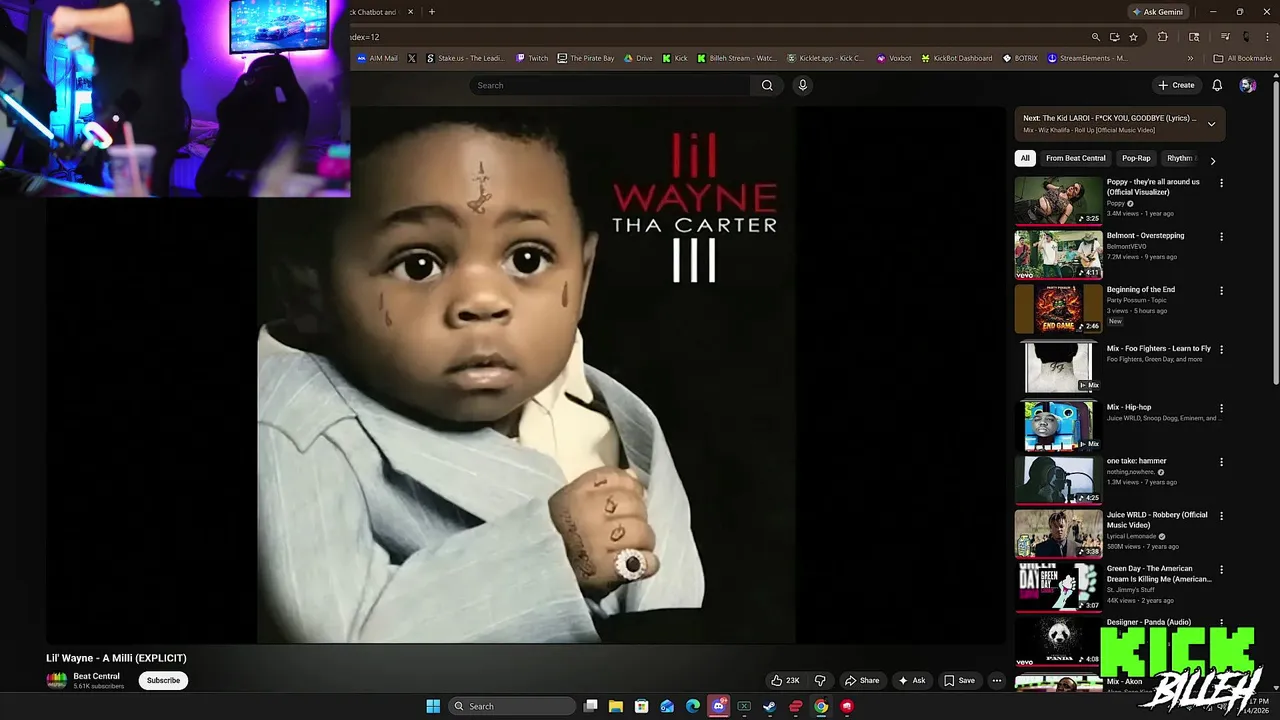Open Microsoft Store from taskbar
The width and height of the screenshot is (1280, 720).
pyautogui.click(x=641, y=706)
